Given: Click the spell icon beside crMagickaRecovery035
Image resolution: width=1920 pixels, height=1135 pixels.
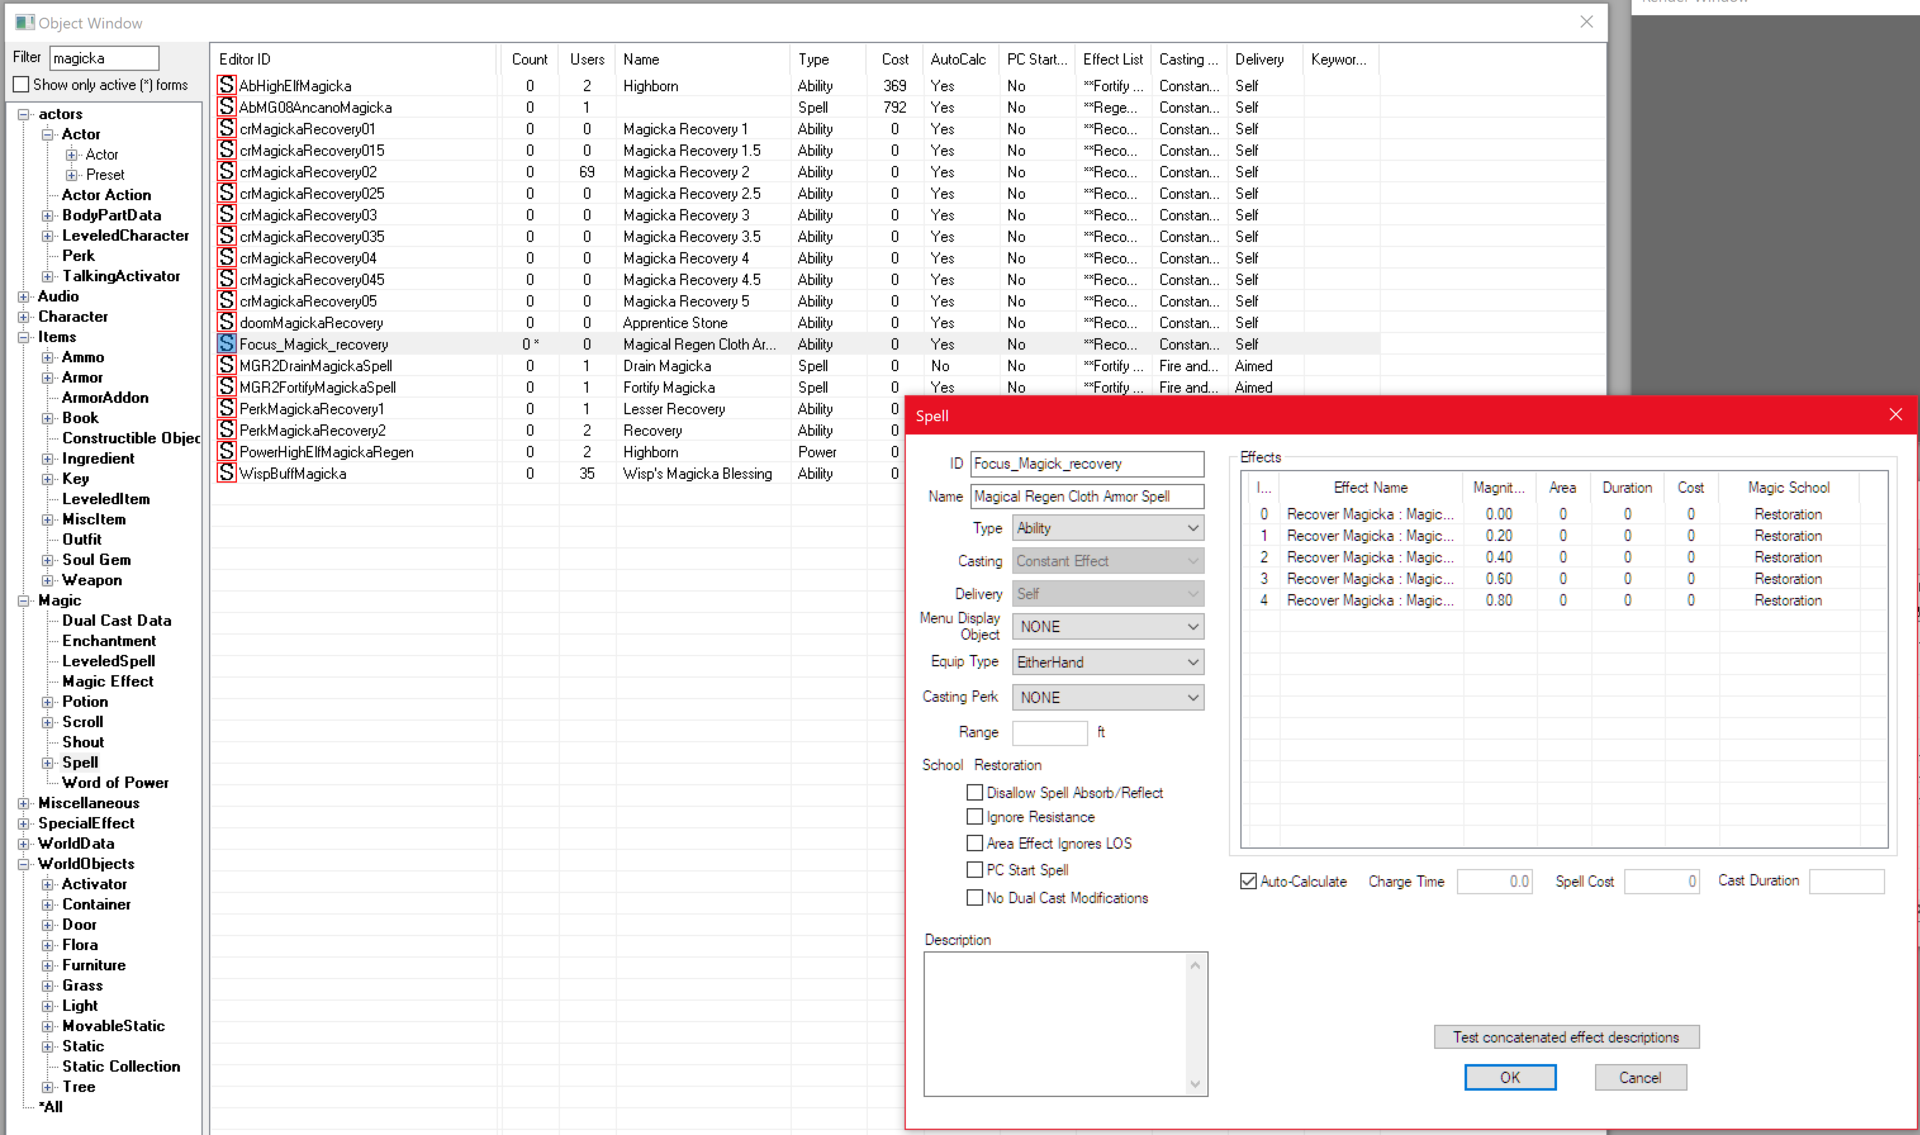Looking at the screenshot, I should tap(227, 236).
